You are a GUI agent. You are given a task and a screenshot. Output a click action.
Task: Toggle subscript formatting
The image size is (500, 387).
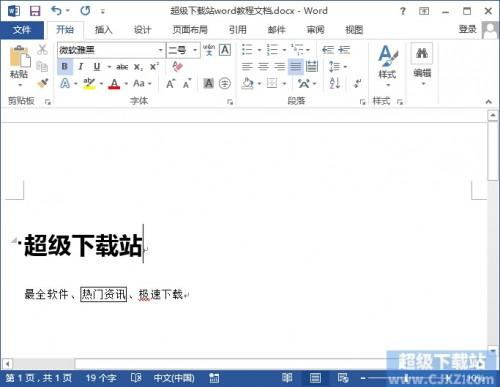(138, 67)
